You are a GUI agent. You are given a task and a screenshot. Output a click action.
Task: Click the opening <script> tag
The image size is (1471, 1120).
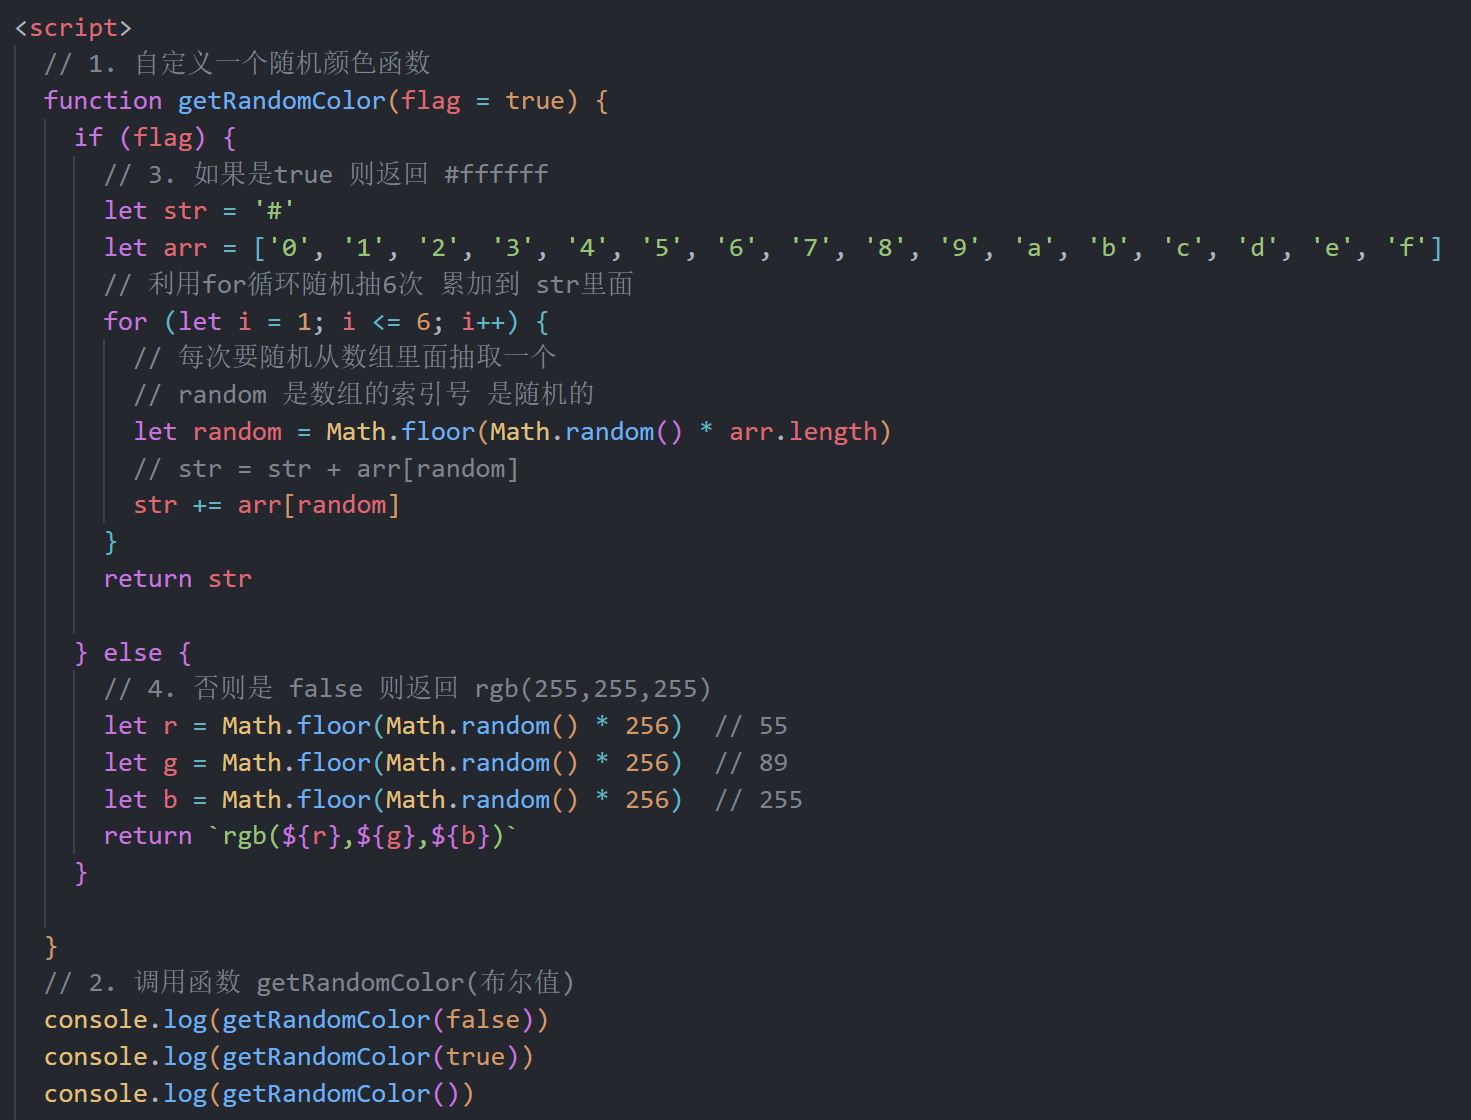(73, 28)
